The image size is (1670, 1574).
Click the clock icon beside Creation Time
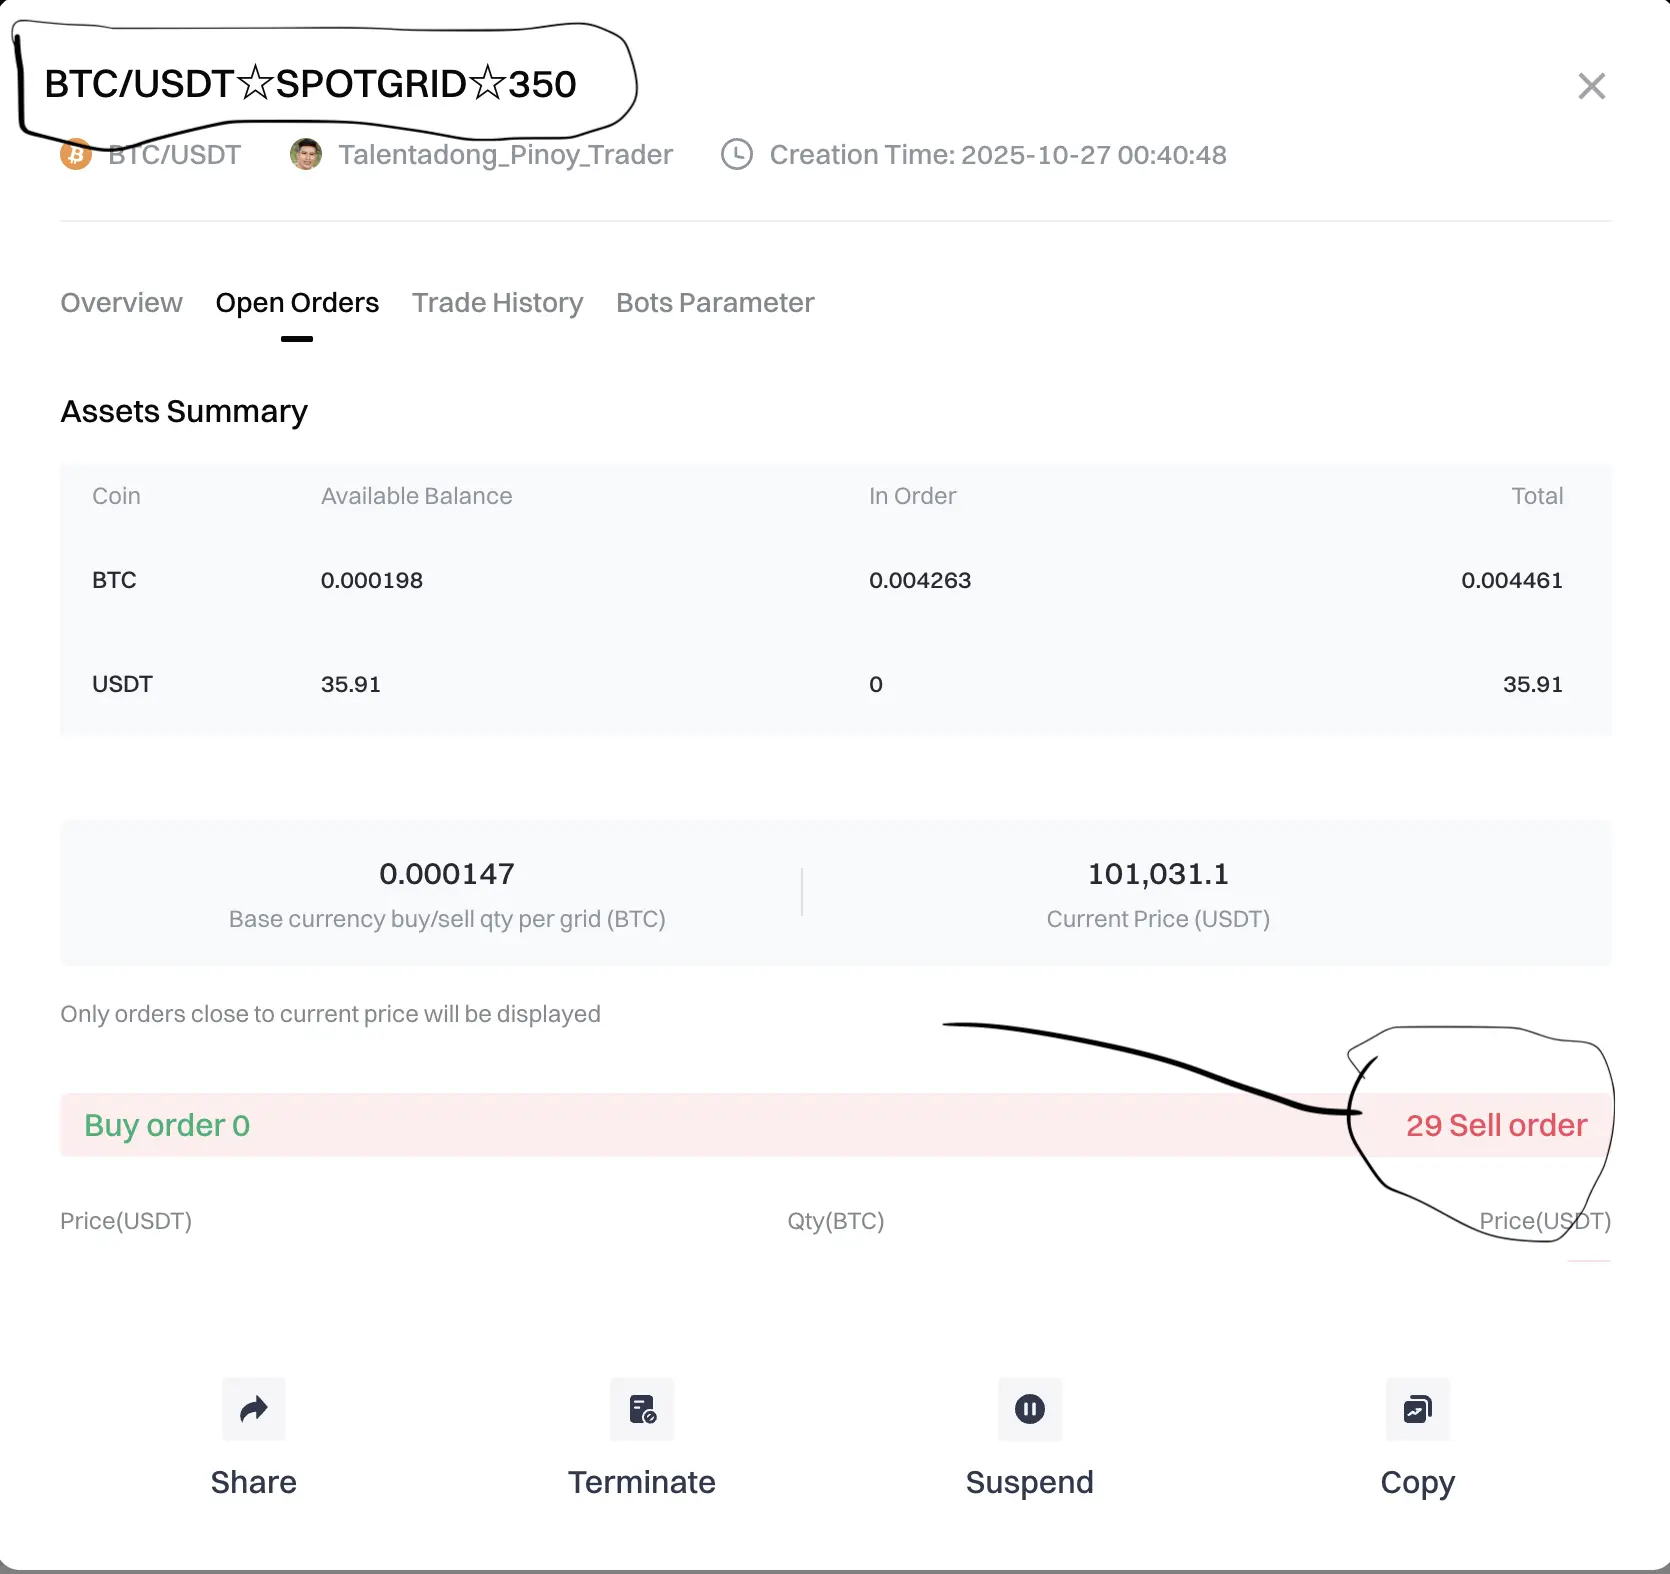[x=737, y=154]
